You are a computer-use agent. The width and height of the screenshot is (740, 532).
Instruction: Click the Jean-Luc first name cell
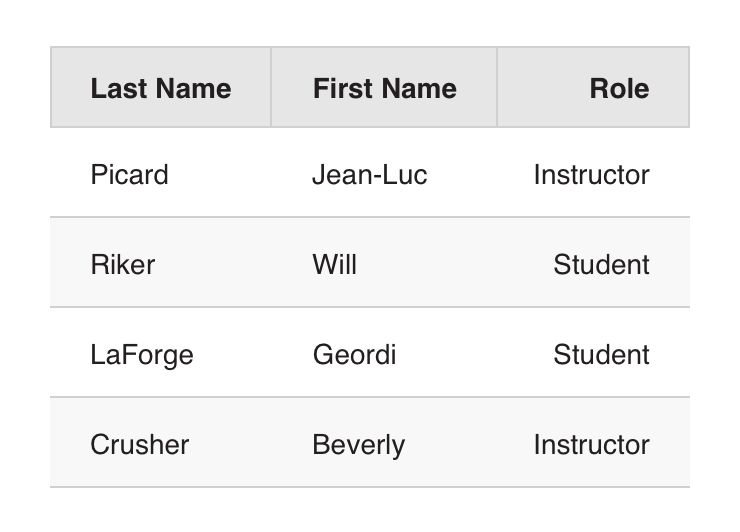click(x=370, y=175)
